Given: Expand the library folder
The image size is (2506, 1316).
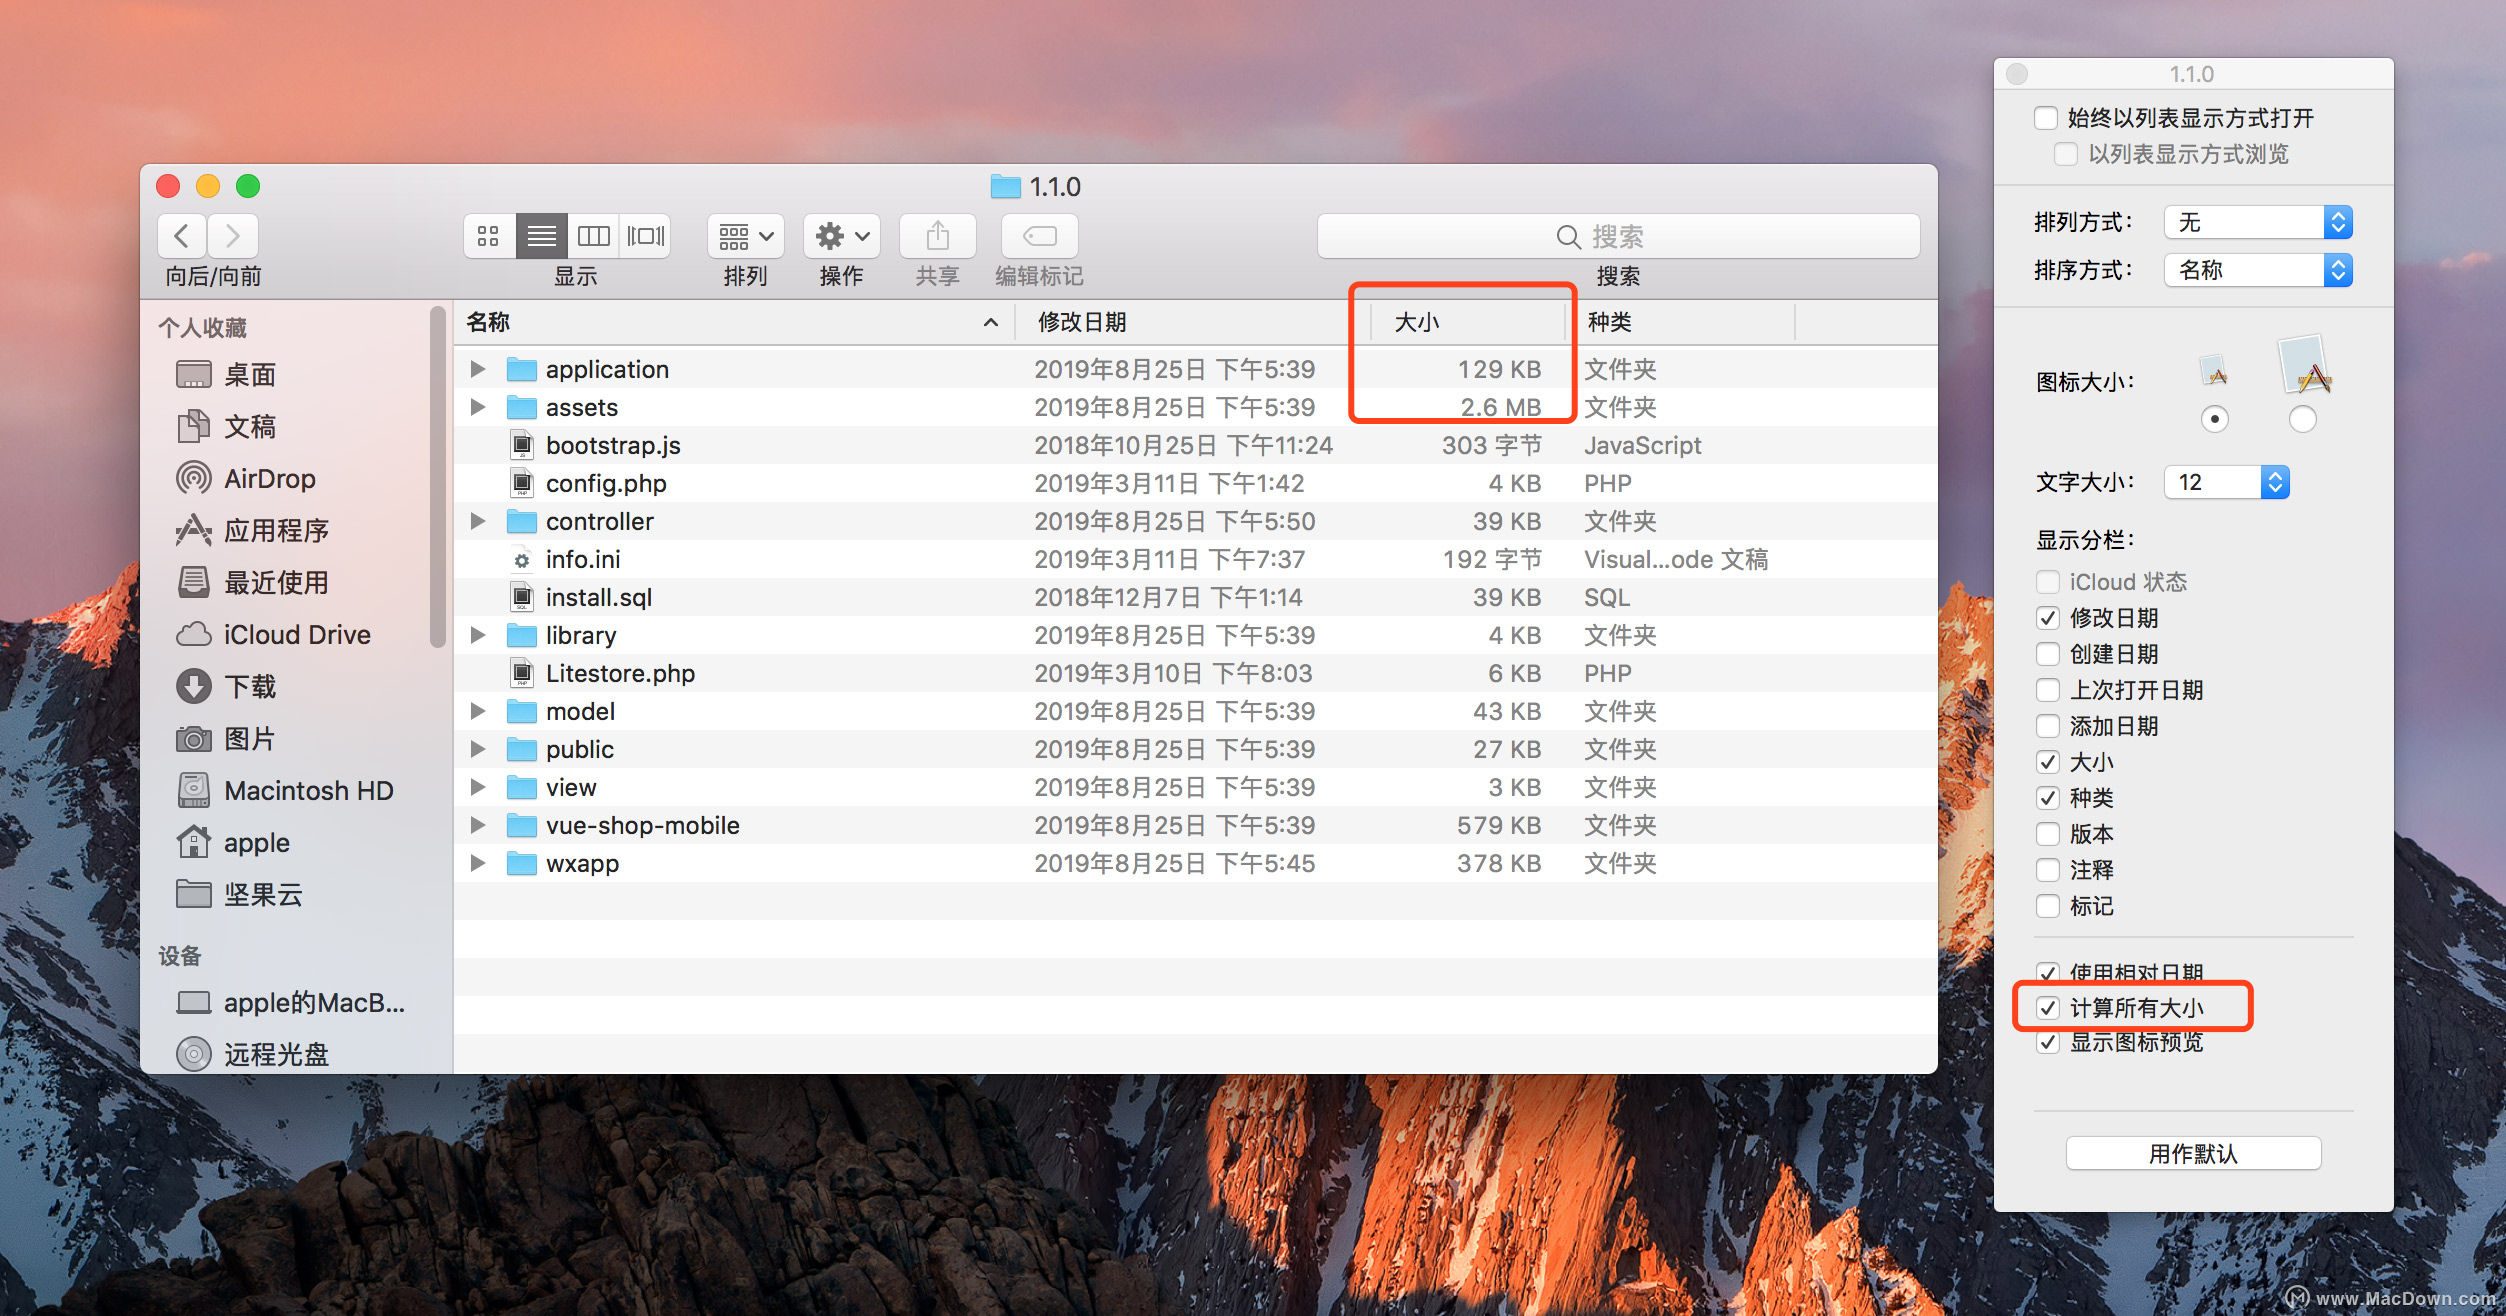Looking at the screenshot, I should coord(478,636).
